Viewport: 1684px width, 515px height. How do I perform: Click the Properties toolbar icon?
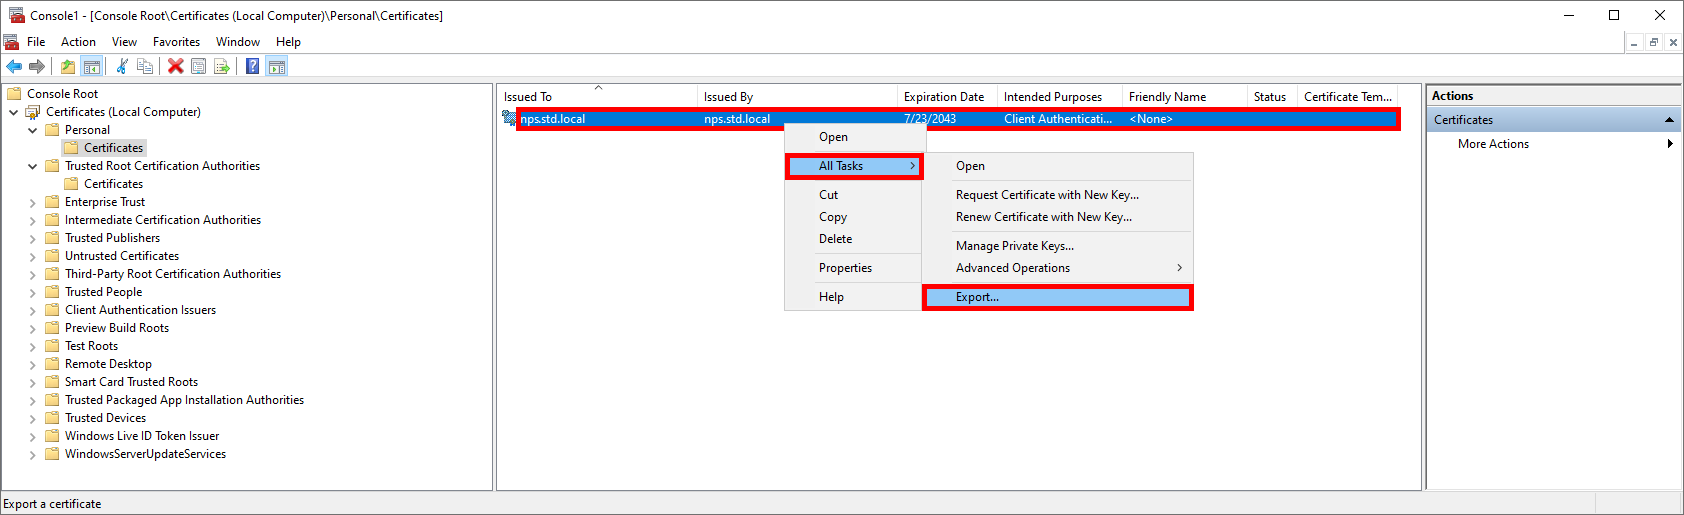(198, 67)
